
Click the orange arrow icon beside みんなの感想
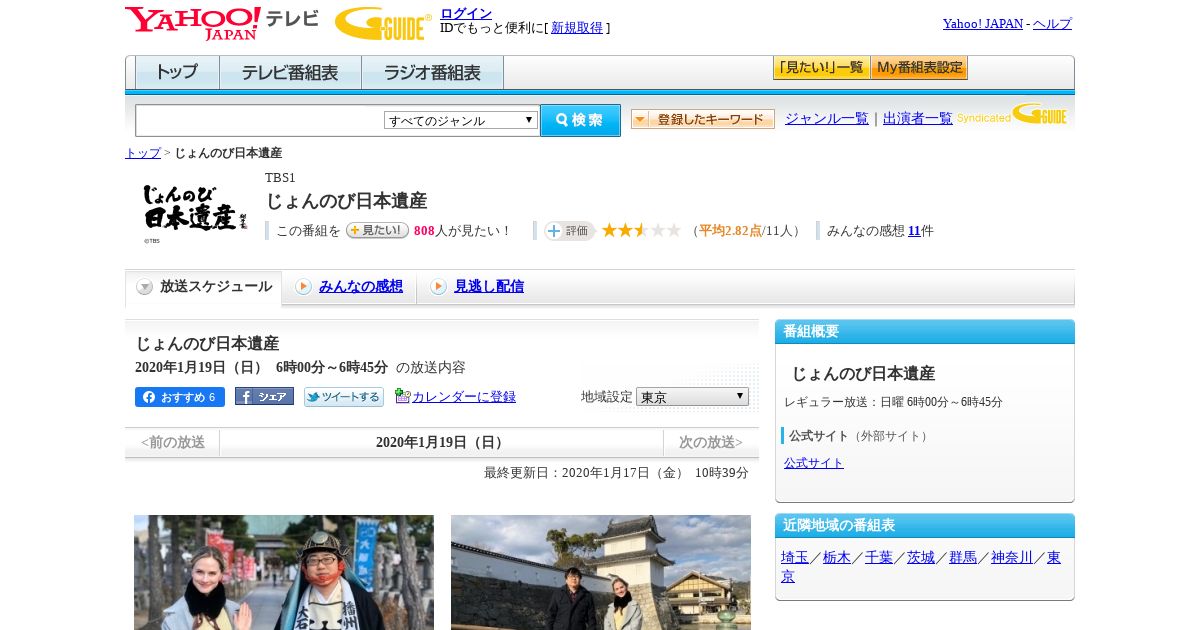(303, 287)
